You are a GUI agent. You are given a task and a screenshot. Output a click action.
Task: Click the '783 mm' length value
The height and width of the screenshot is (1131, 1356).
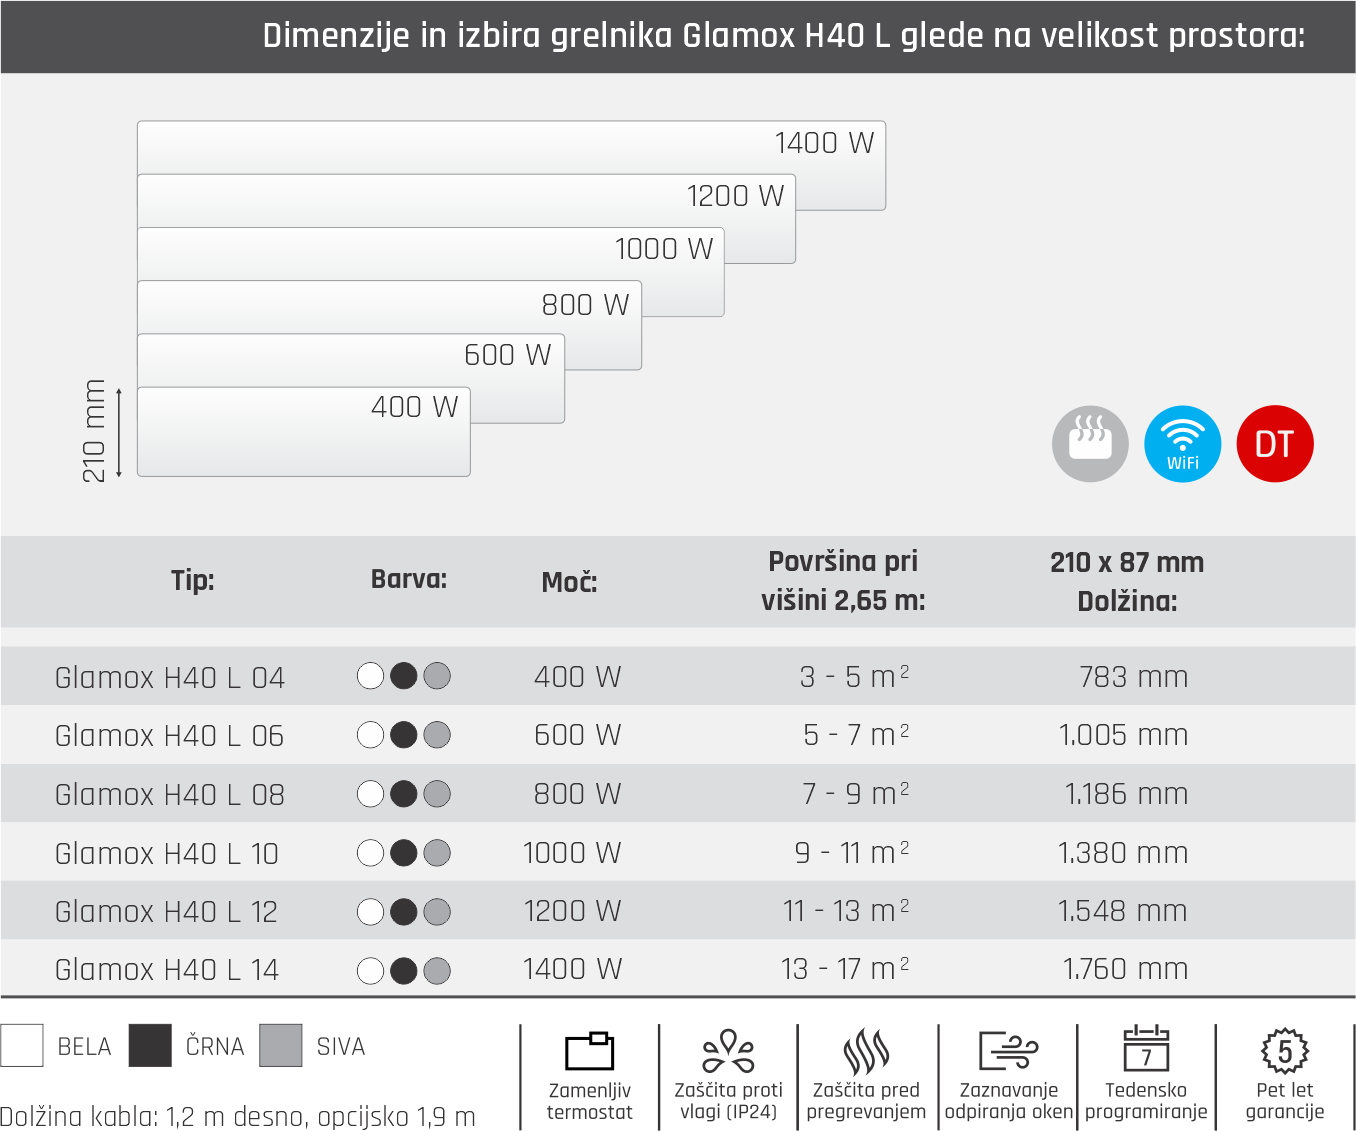[1134, 677]
